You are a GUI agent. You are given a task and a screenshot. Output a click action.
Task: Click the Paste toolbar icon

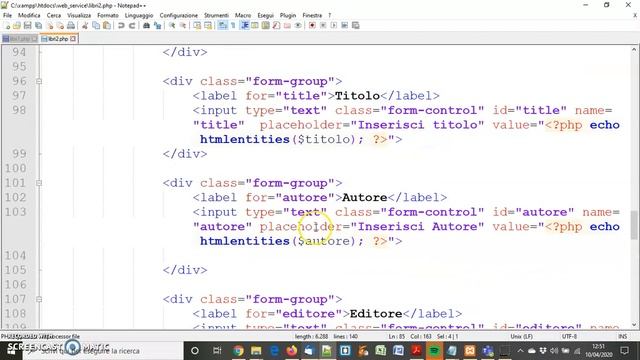(107, 25)
